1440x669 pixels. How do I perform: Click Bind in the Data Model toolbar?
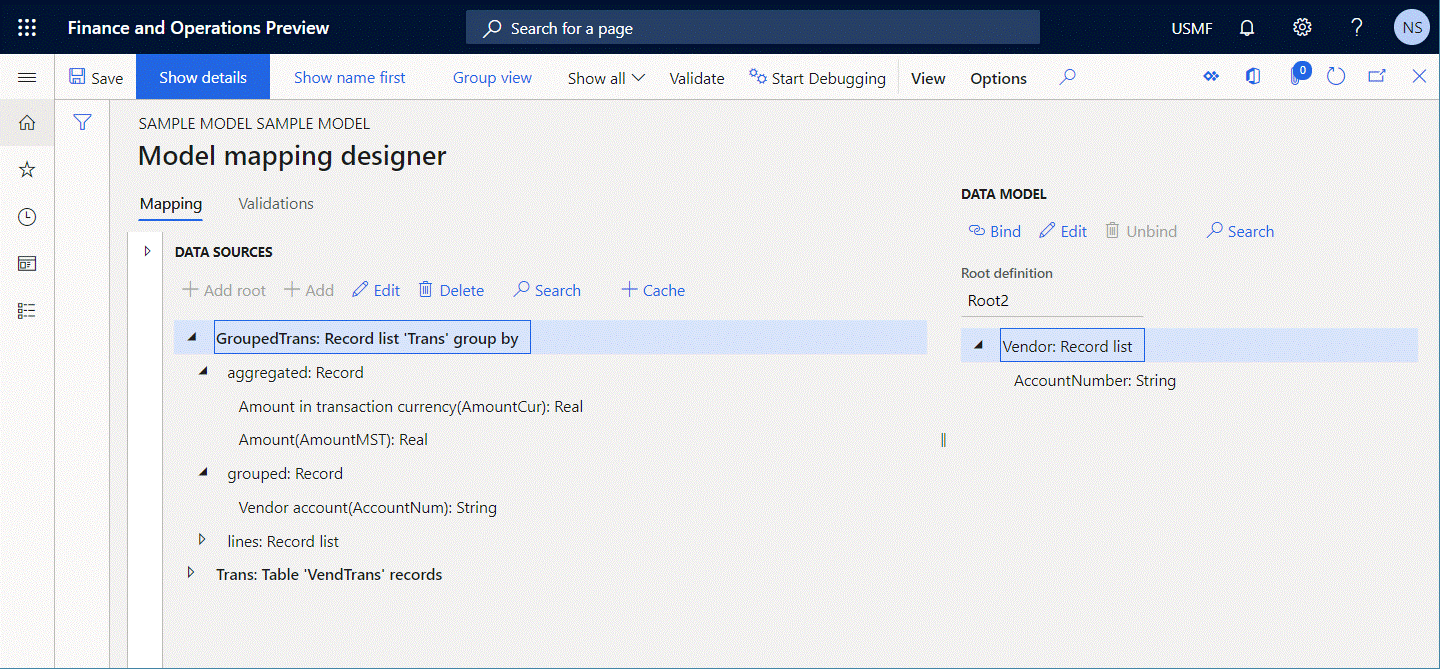[994, 231]
